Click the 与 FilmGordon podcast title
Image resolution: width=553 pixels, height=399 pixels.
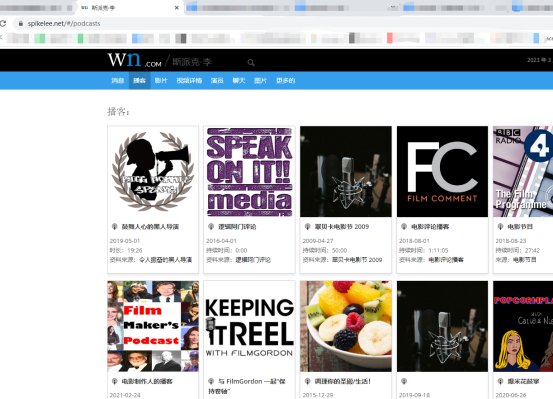click(x=247, y=386)
